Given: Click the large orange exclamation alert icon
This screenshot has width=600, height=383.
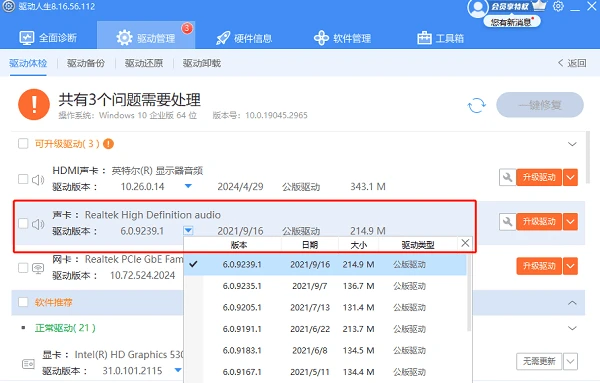Looking at the screenshot, I should 34,104.
